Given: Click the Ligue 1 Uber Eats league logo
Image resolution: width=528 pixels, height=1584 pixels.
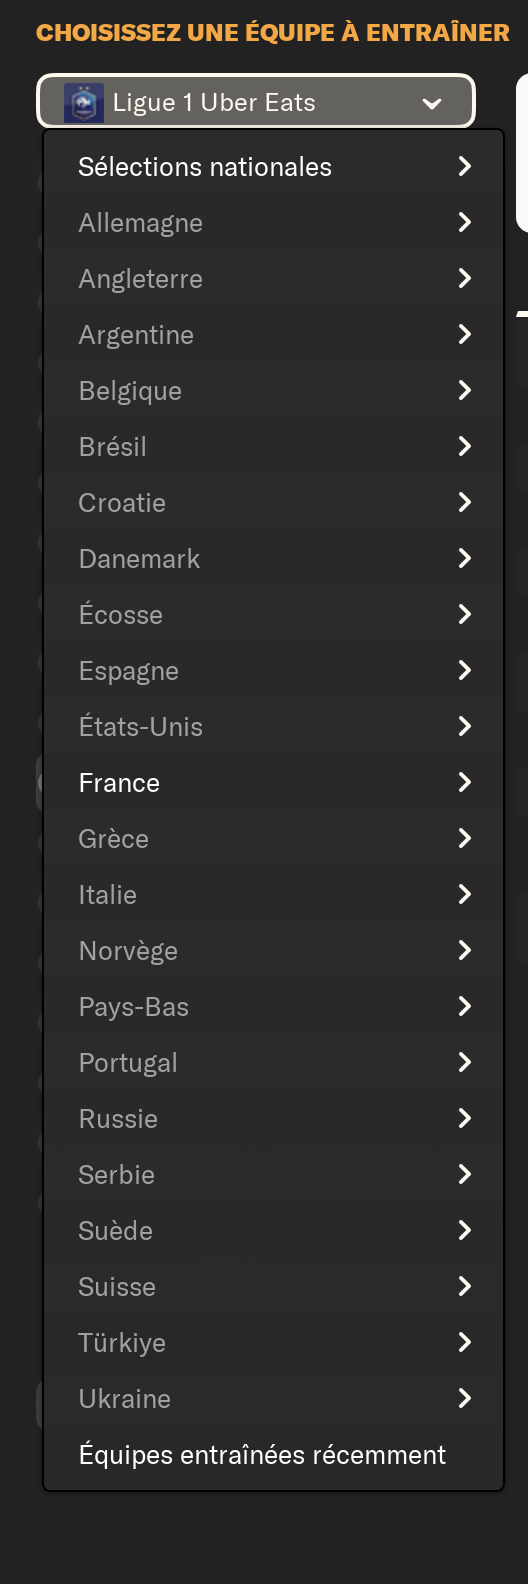Looking at the screenshot, I should coord(84,102).
